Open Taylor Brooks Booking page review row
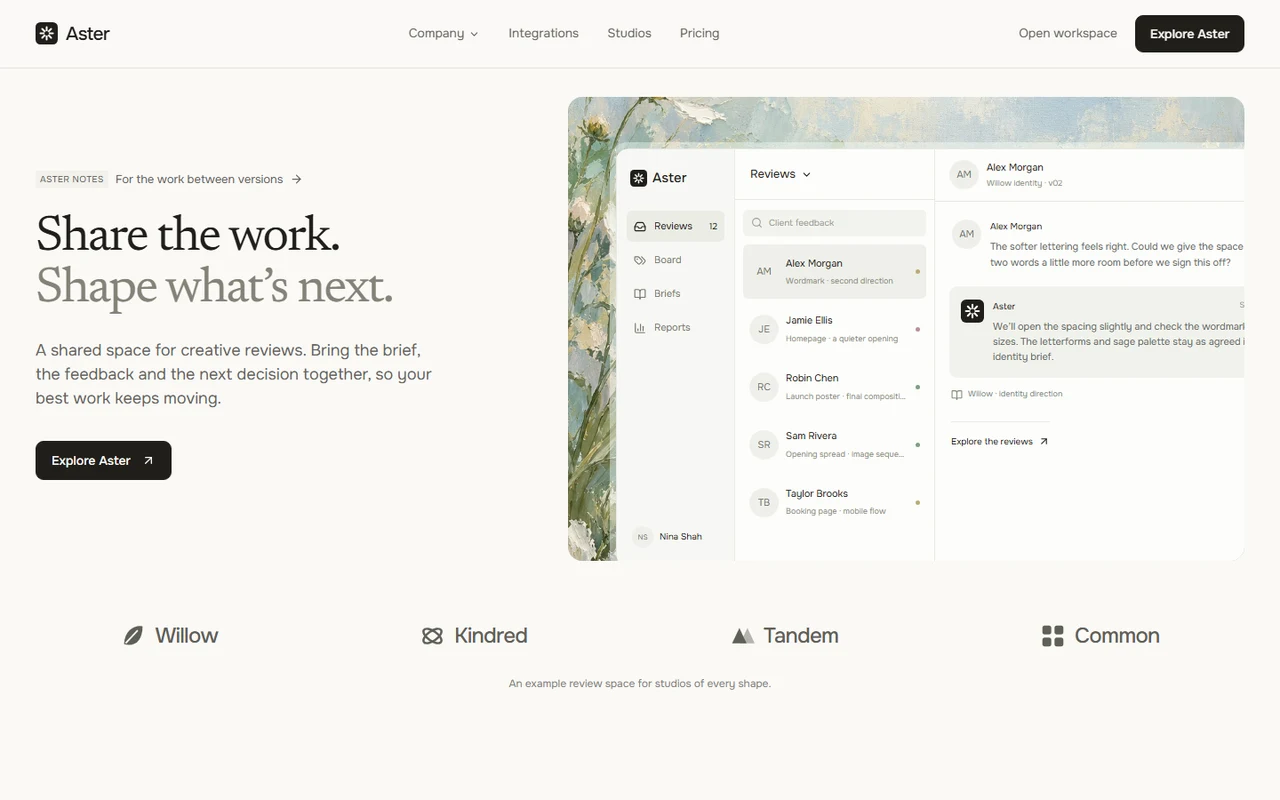Viewport: 1280px width, 800px height. [834, 502]
